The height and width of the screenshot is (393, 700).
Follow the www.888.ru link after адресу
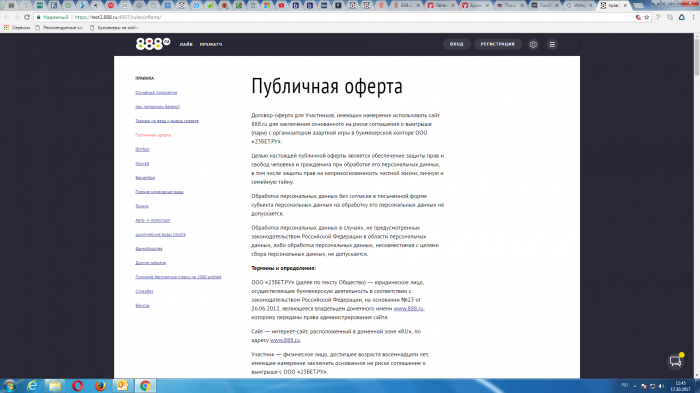click(x=285, y=340)
